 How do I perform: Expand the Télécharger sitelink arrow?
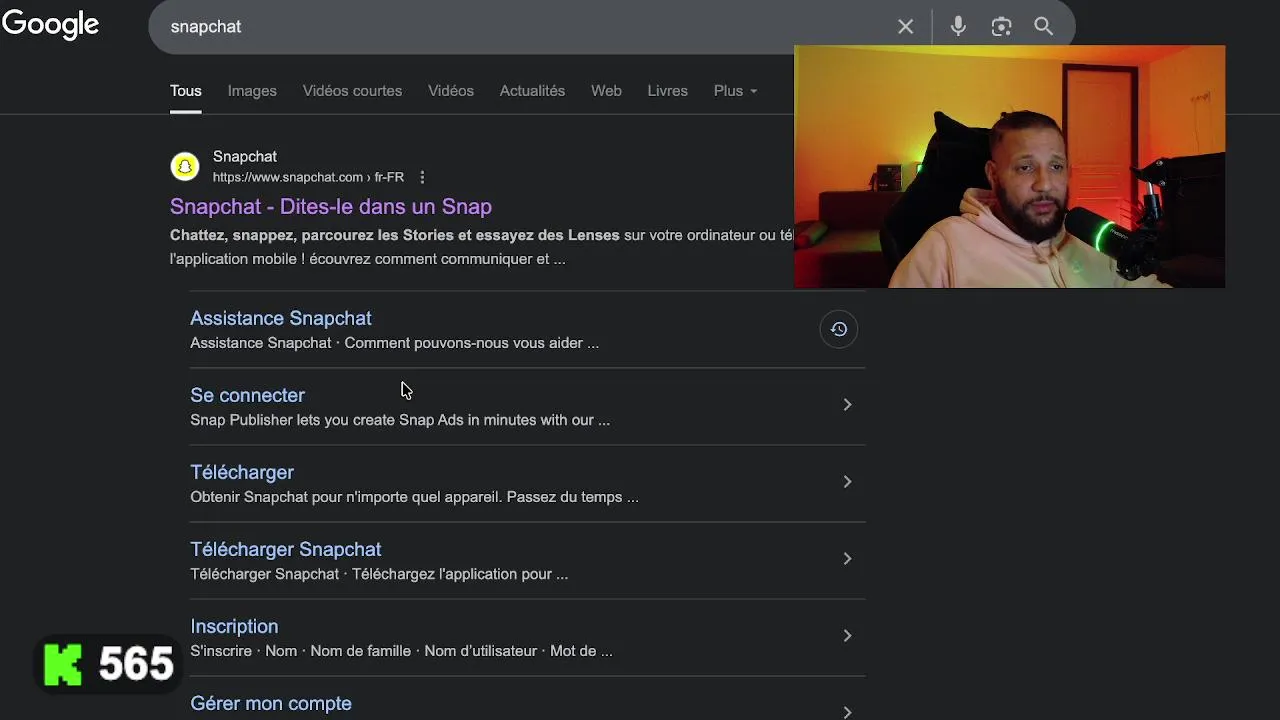[x=847, y=482]
